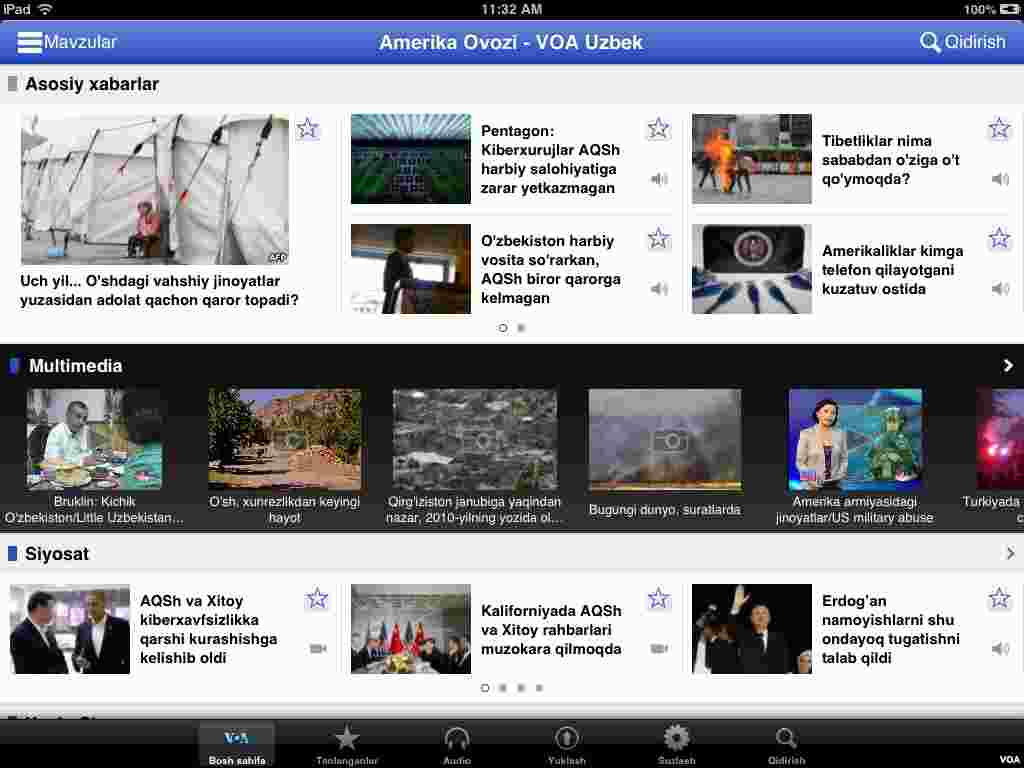Tap the Wi-Fi status icon
This screenshot has width=1024, height=768.
46,9
